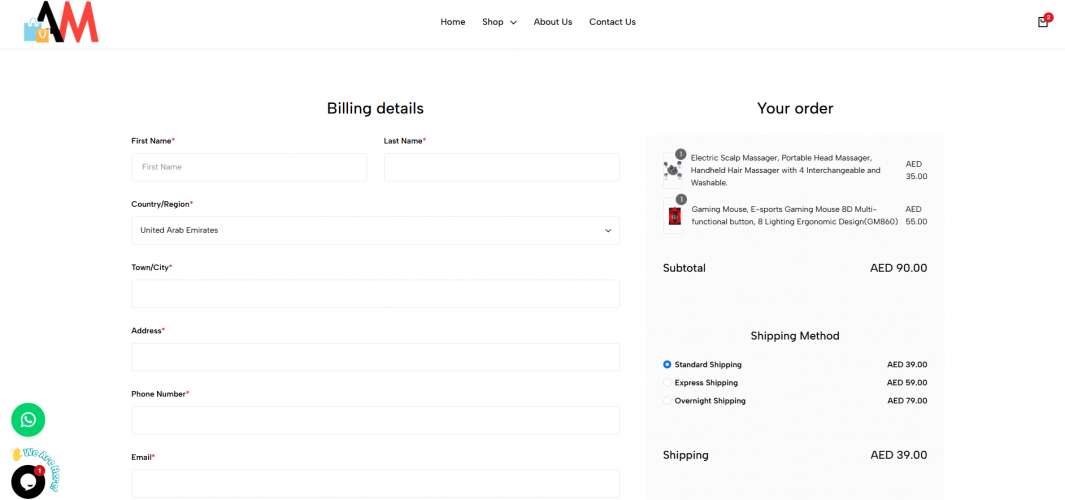Click the Billing details heading
Image resolution: width=1065 pixels, height=500 pixels.
coord(376,108)
